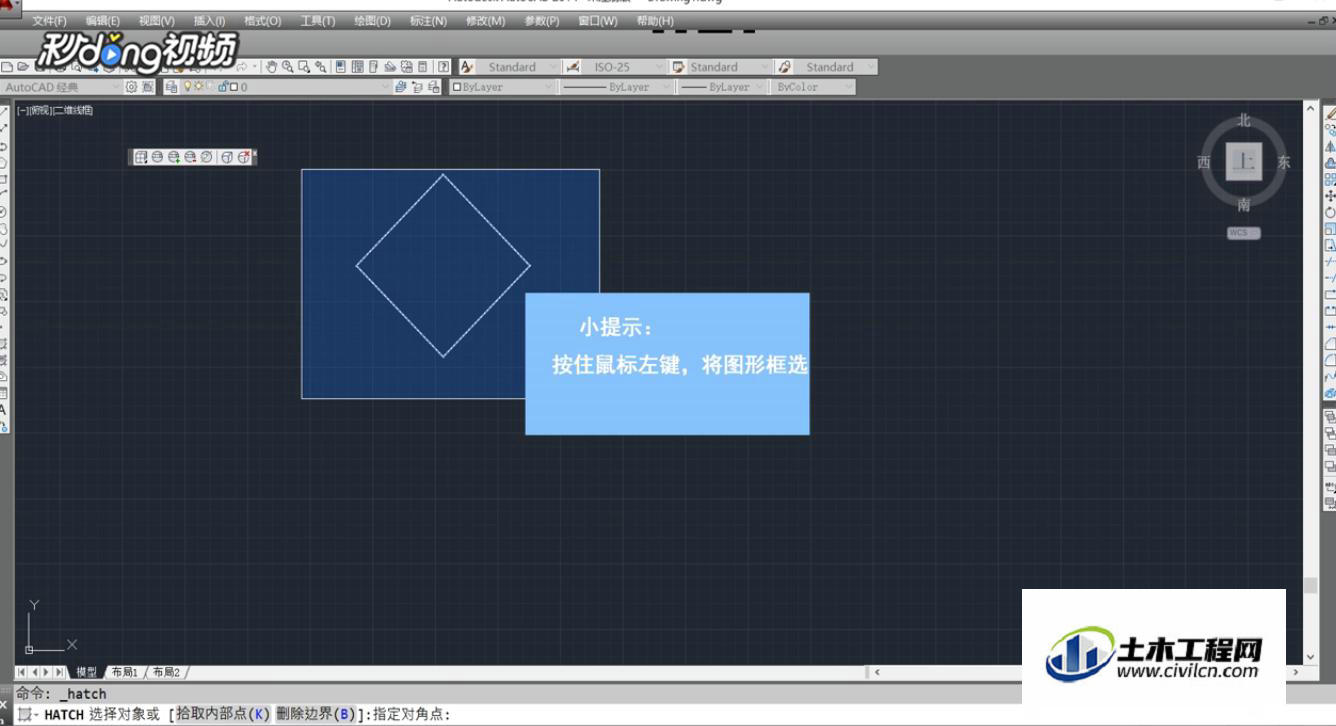Click the ByLayer color swatch box
The width and height of the screenshot is (1336, 726).
[457, 87]
